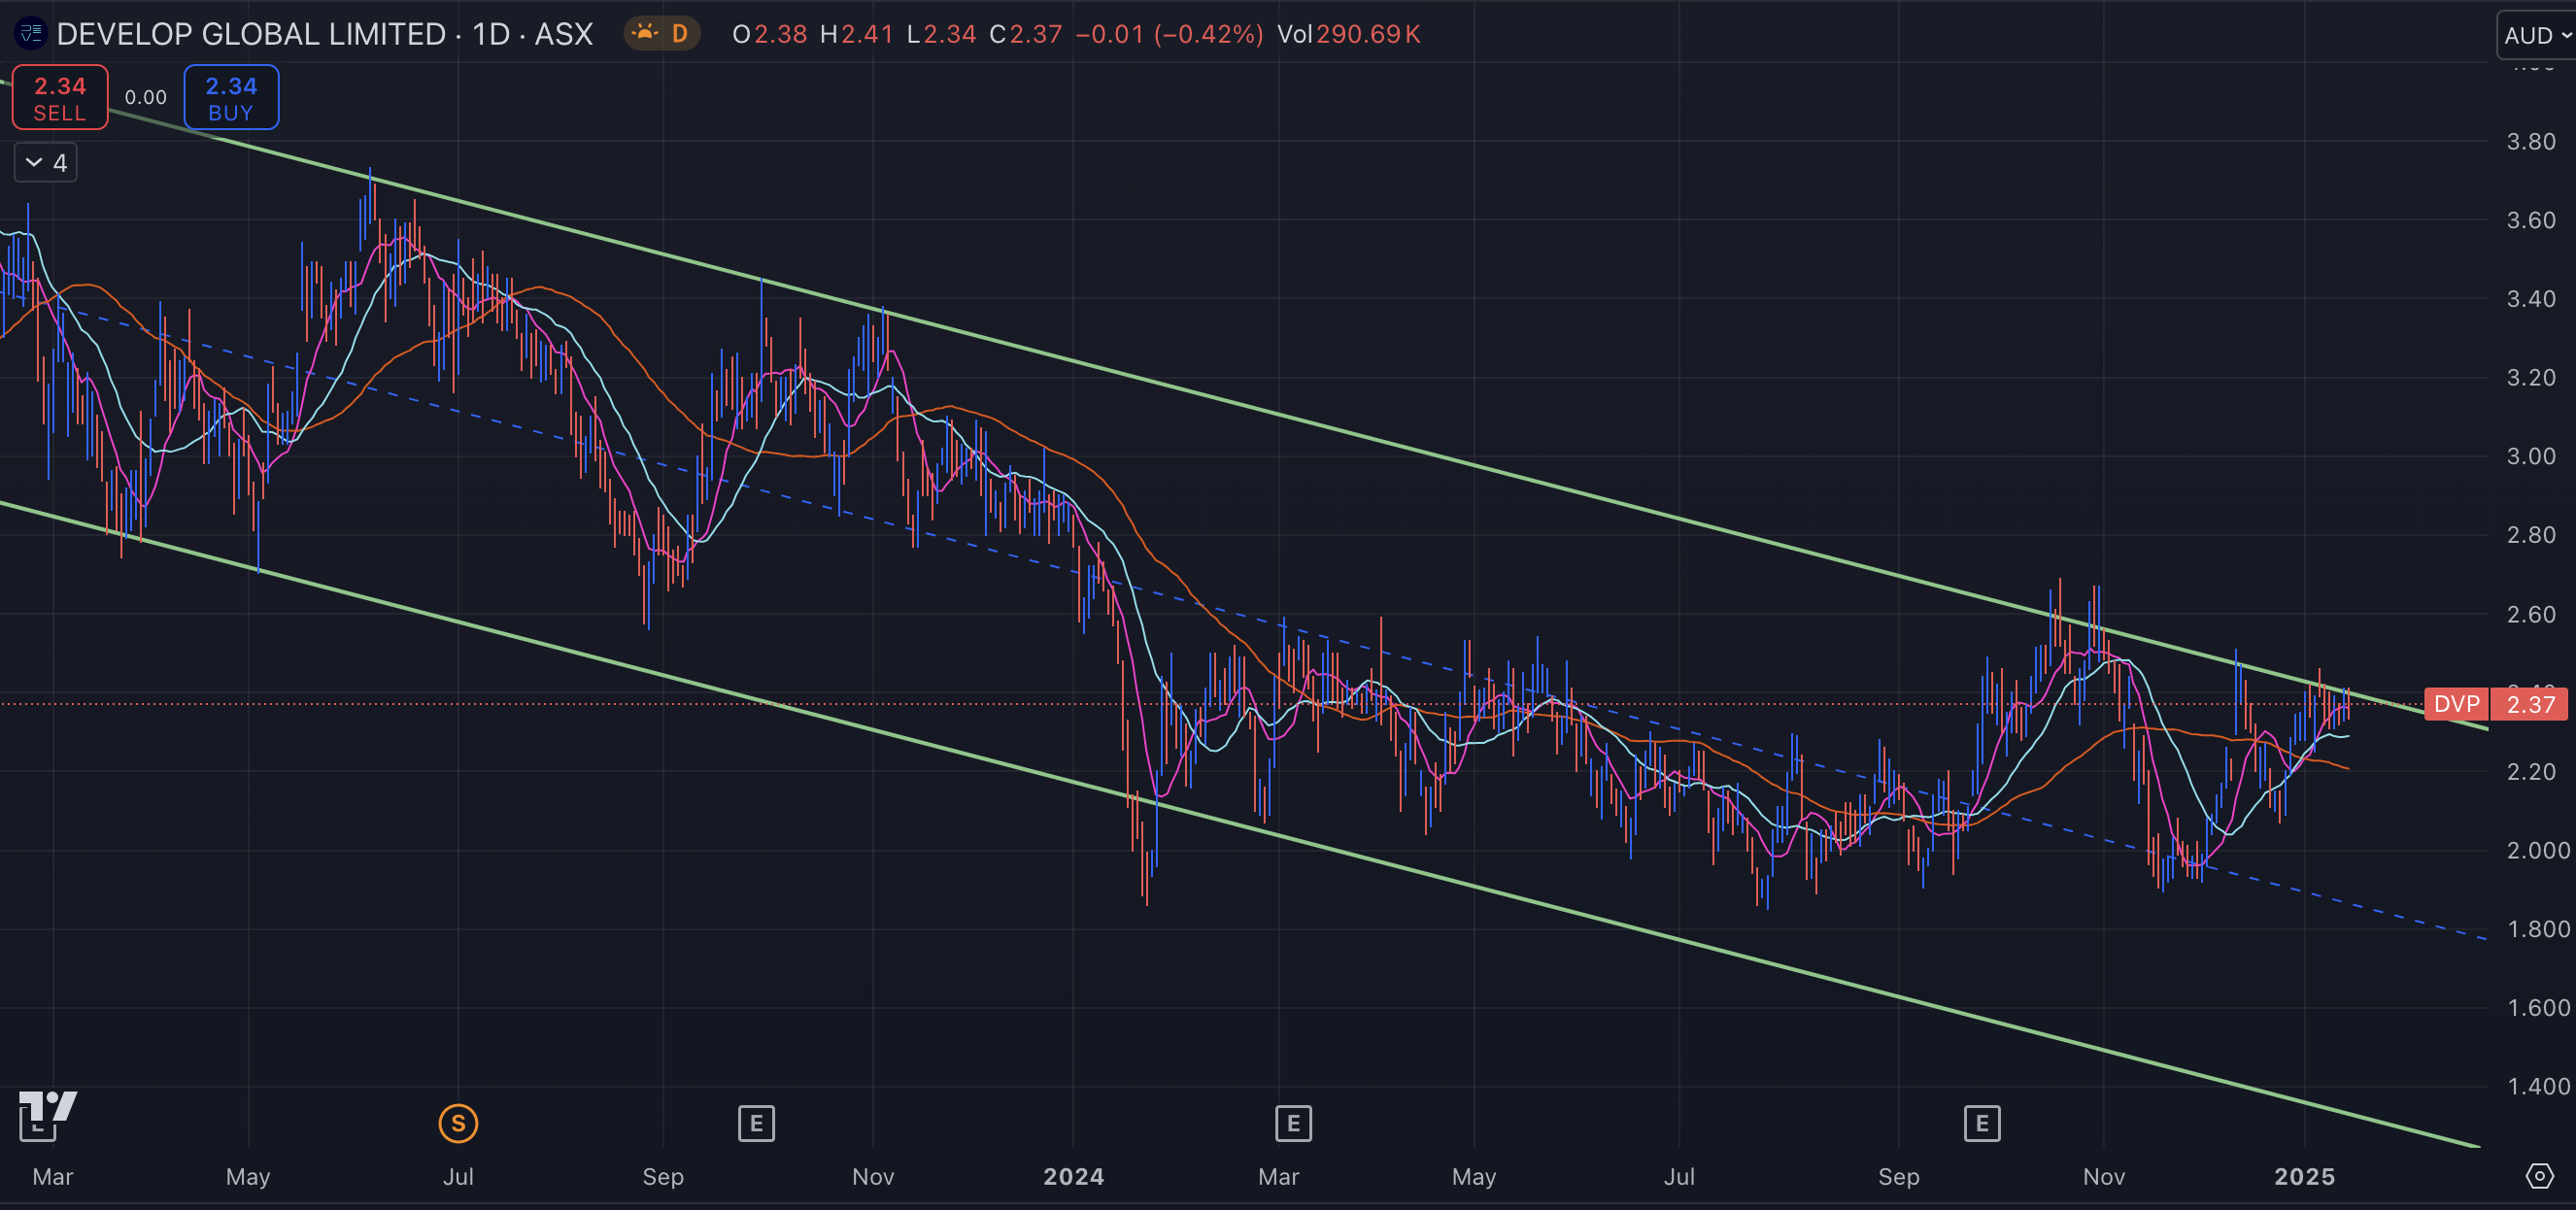Screen dimensions: 2576x1210
Task: Click the 2.000 price scale label
Action: [2537, 851]
